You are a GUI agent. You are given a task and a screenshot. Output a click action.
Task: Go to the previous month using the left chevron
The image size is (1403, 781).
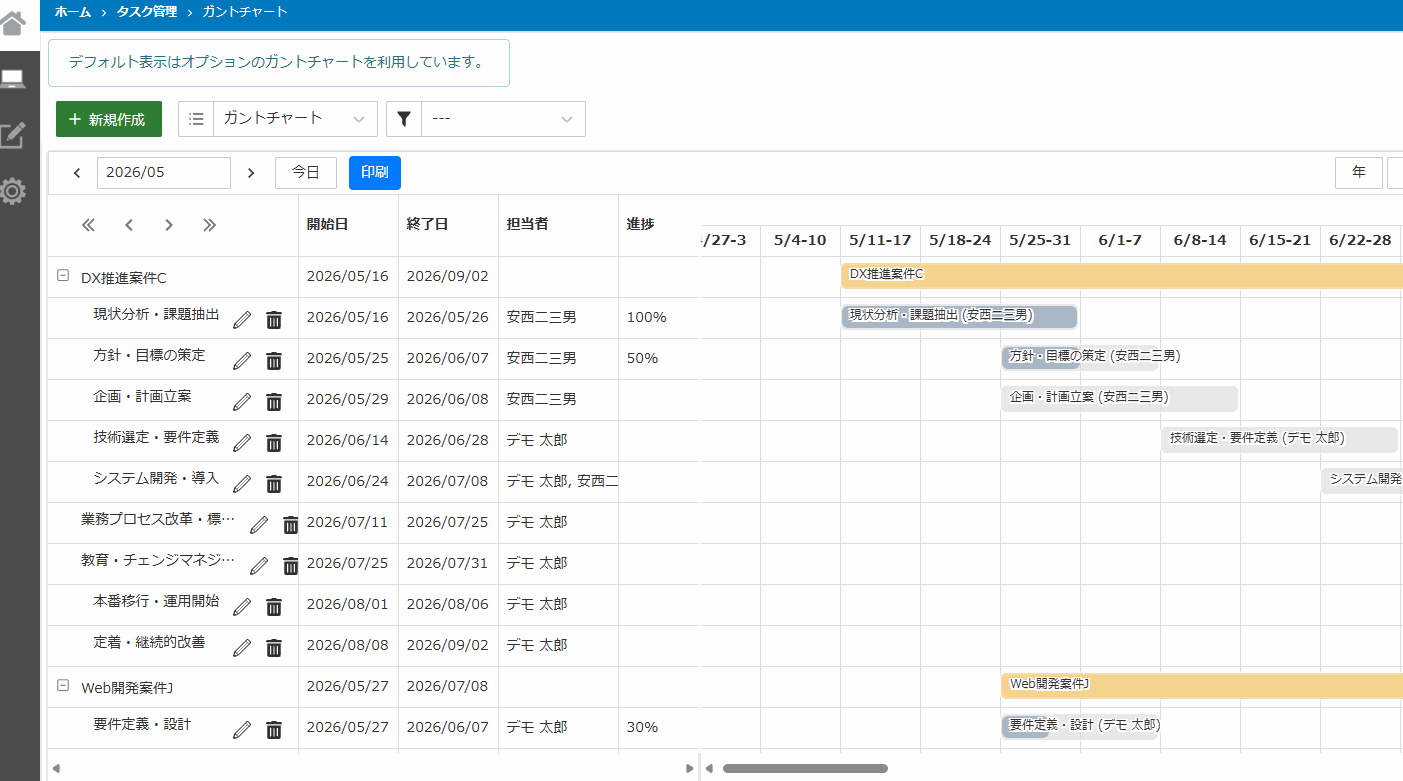coord(77,173)
